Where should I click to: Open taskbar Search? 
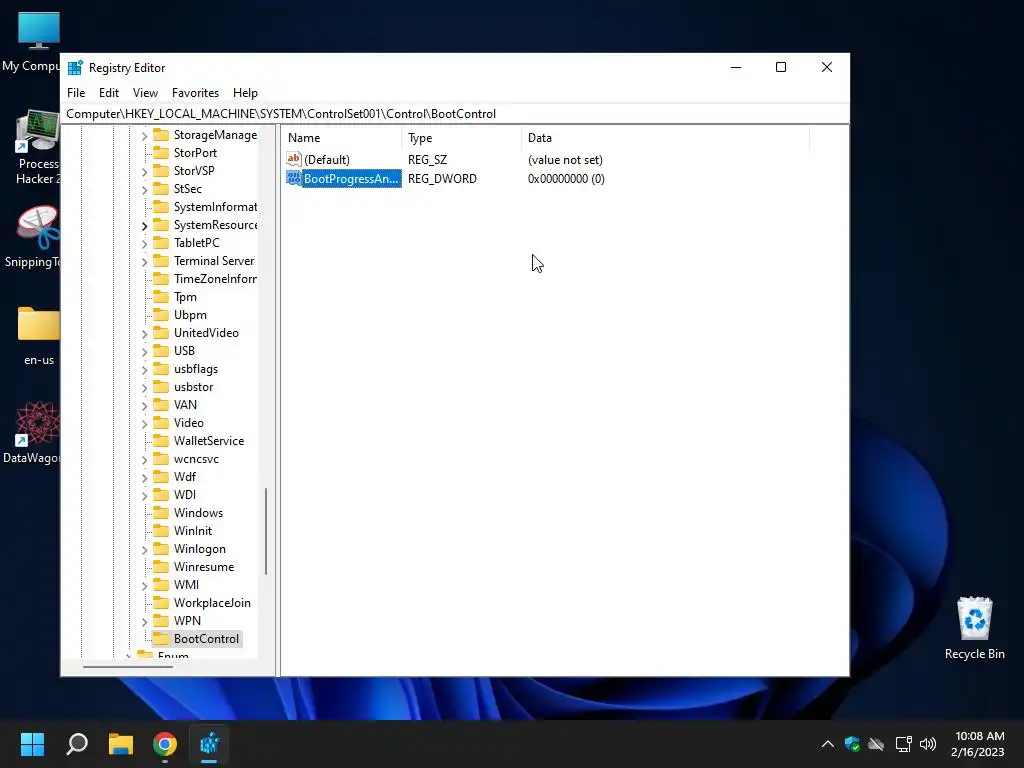coord(77,744)
